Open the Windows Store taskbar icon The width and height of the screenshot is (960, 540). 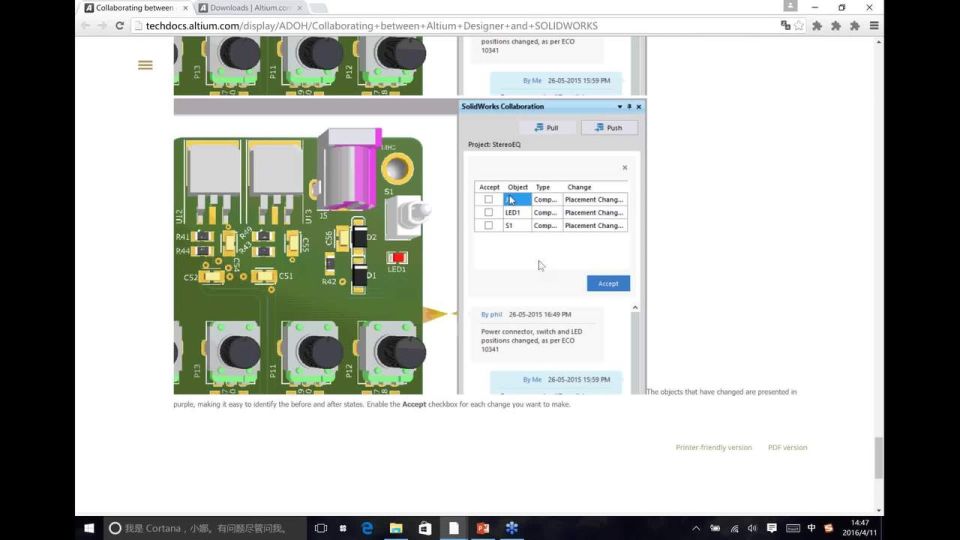425,528
